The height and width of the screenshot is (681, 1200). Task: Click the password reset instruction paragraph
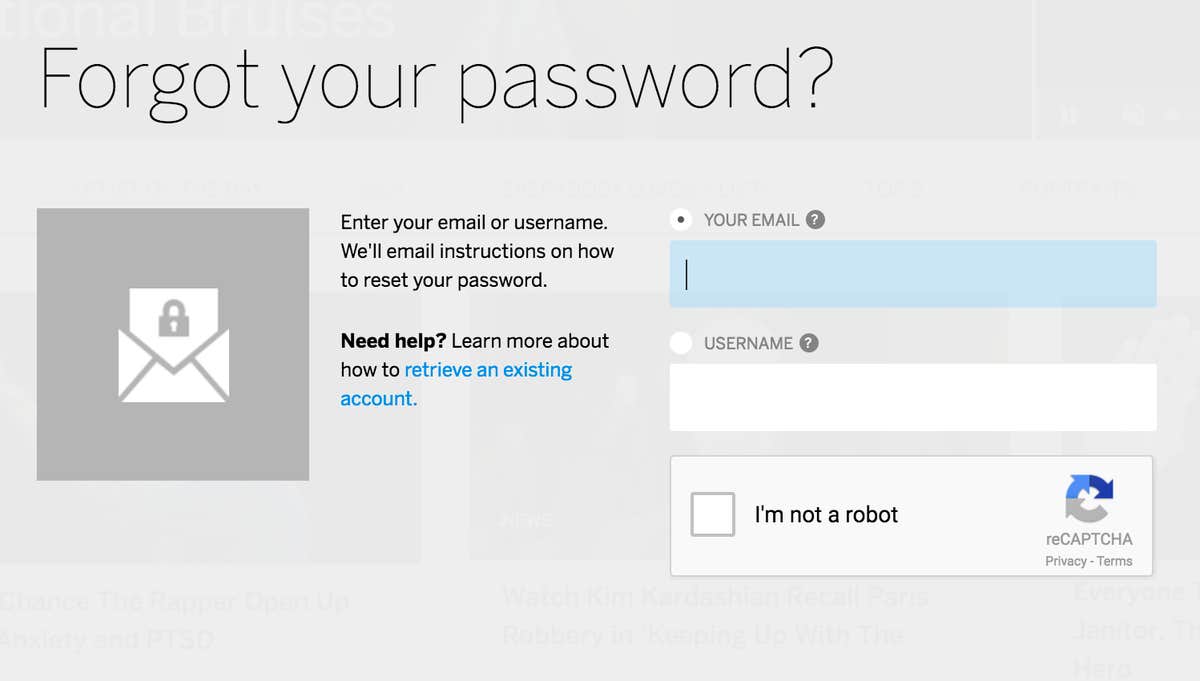[477, 251]
